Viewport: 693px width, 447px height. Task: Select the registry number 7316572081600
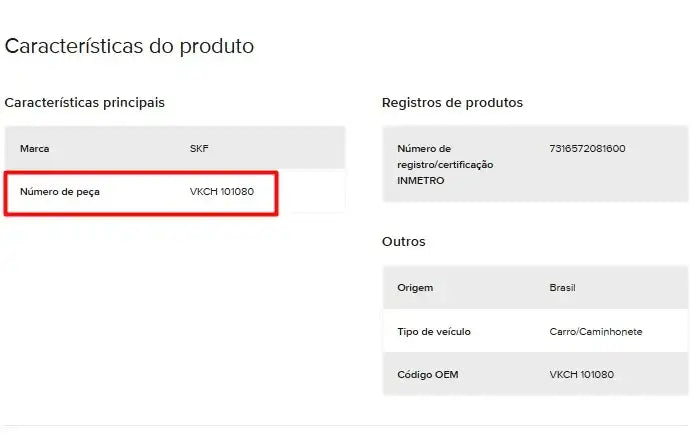pyautogui.click(x=587, y=149)
